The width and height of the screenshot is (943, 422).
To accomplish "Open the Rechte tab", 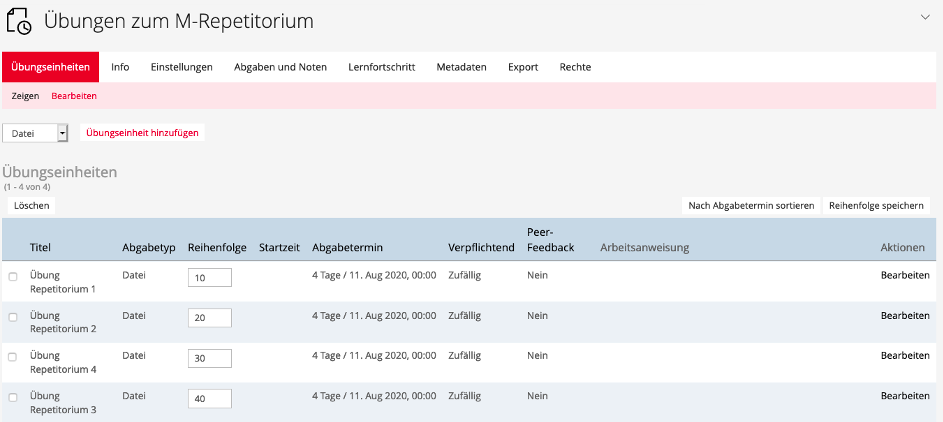I will [575, 67].
